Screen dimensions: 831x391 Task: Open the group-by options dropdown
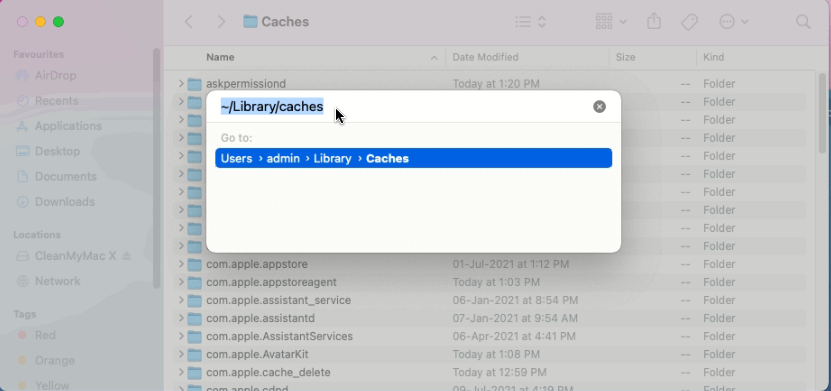coord(611,22)
